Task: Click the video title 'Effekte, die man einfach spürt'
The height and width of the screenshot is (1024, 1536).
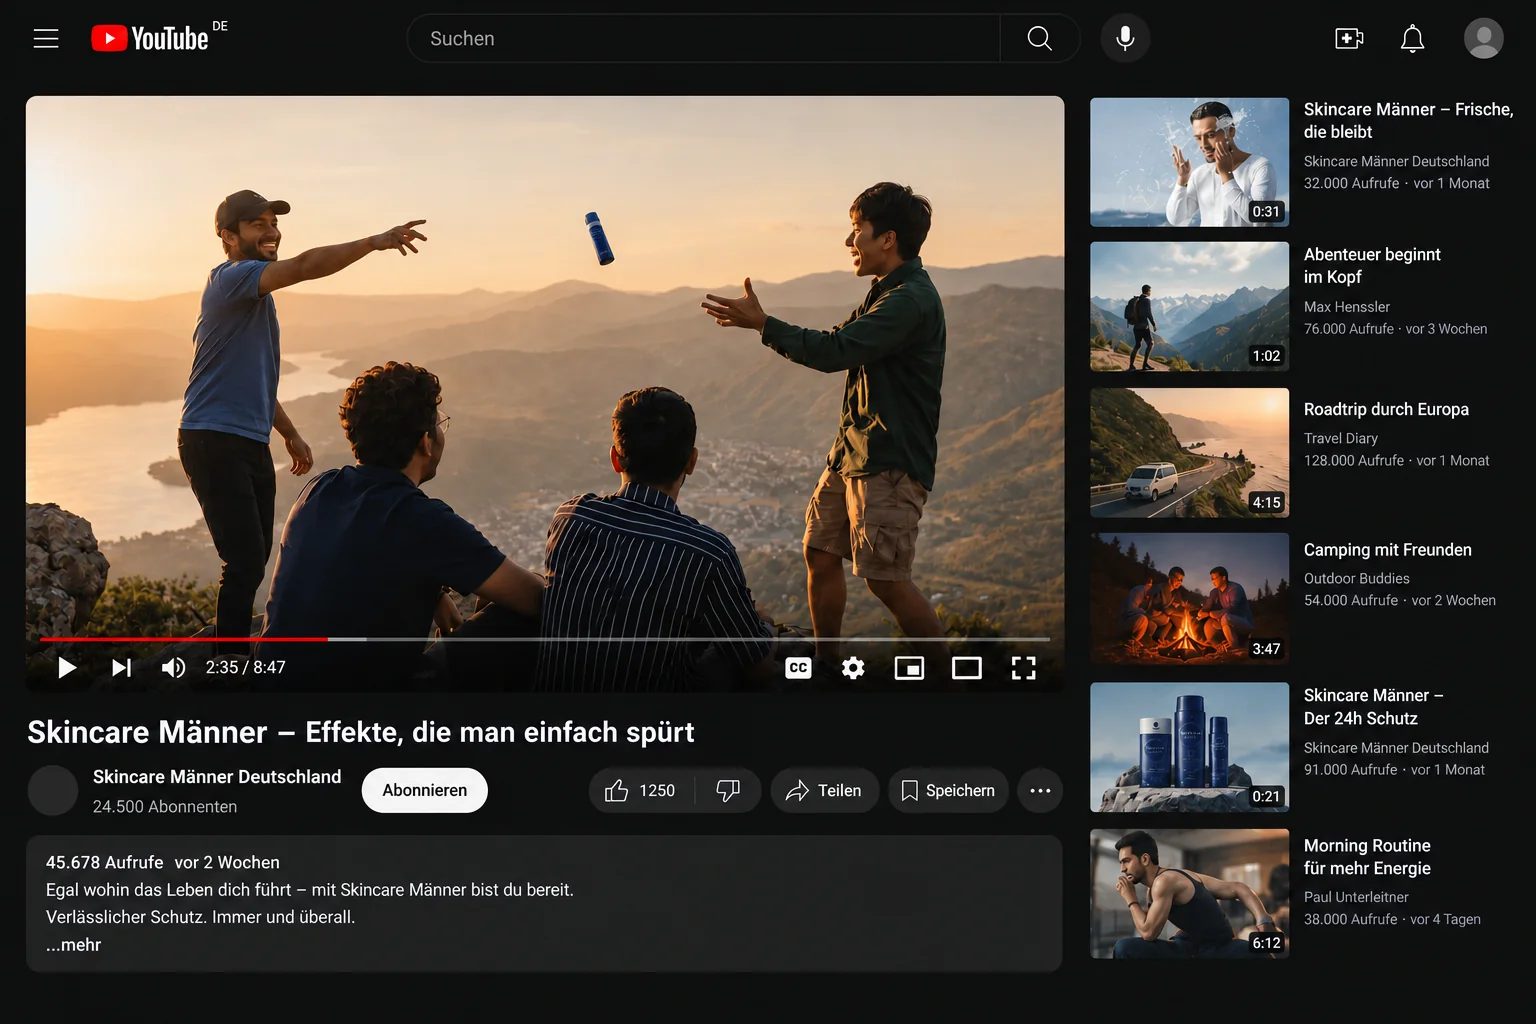Action: tap(500, 732)
